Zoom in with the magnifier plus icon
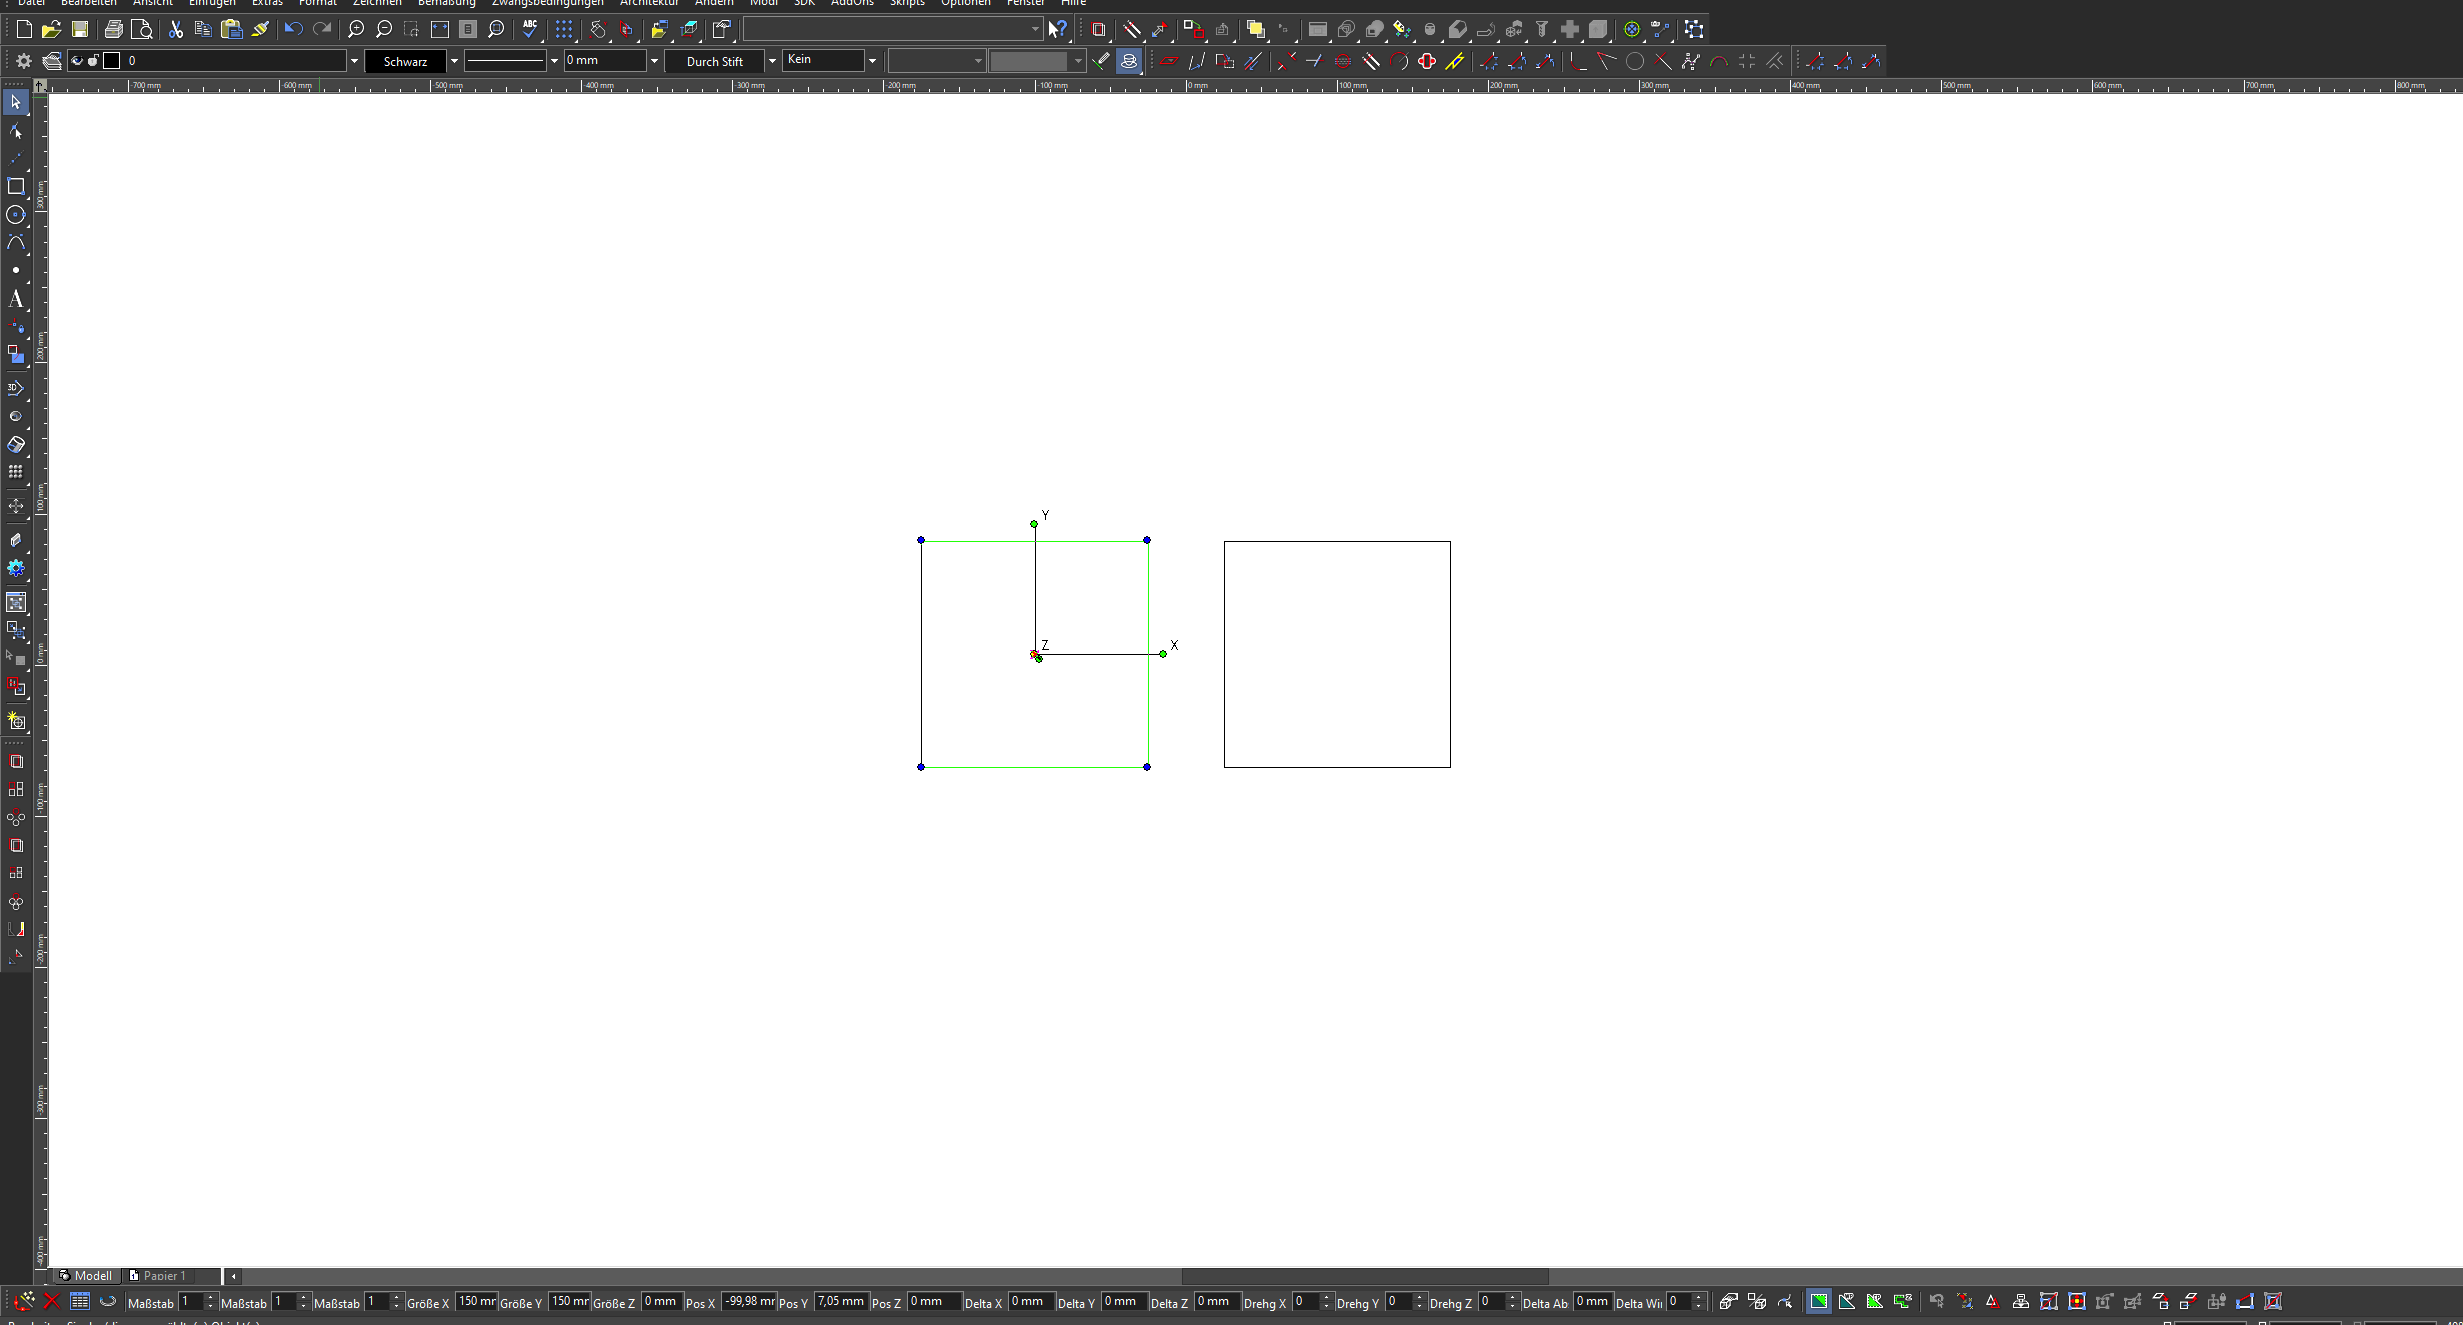 pos(355,30)
